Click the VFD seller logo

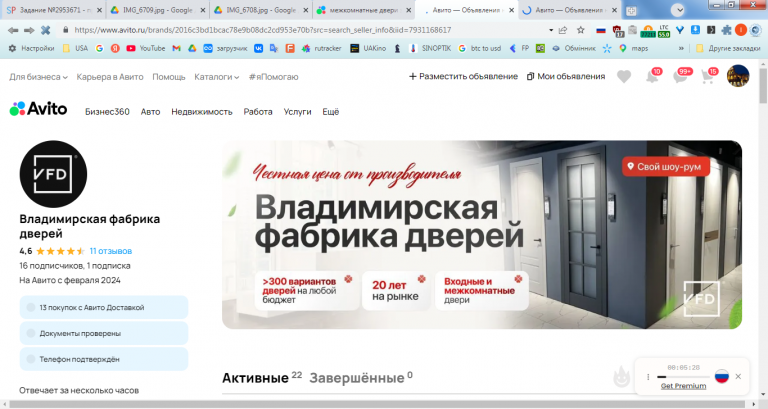(53, 174)
